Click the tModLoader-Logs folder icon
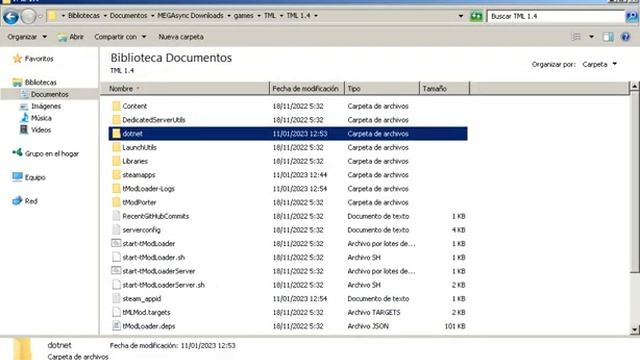 [x=116, y=189]
